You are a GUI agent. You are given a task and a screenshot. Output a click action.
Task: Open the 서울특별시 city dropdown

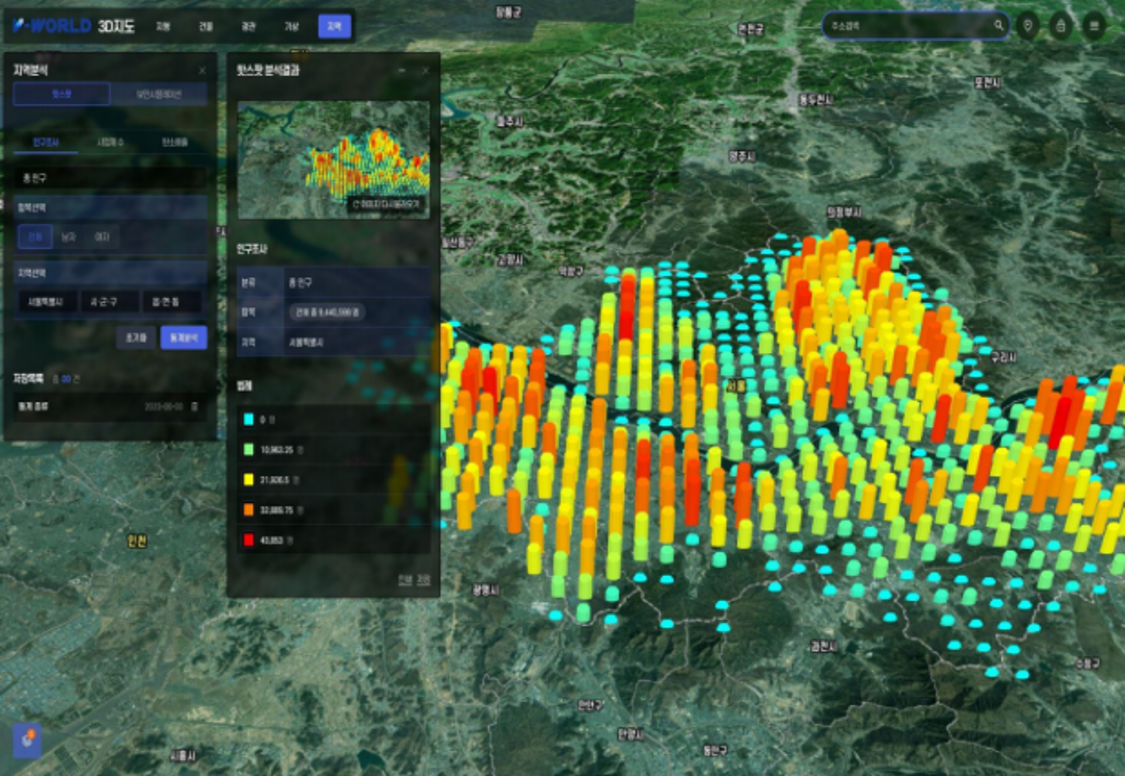tap(47, 302)
